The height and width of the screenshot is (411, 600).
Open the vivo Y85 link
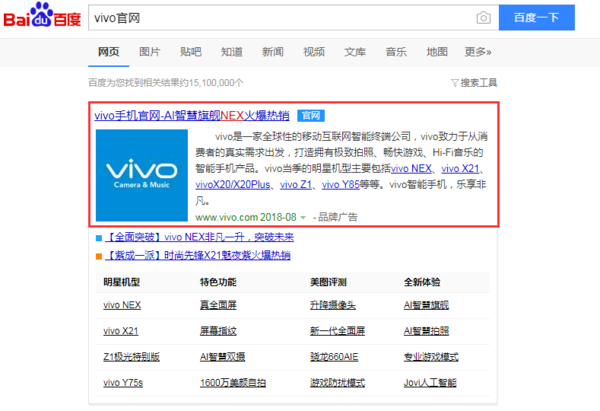click(341, 184)
